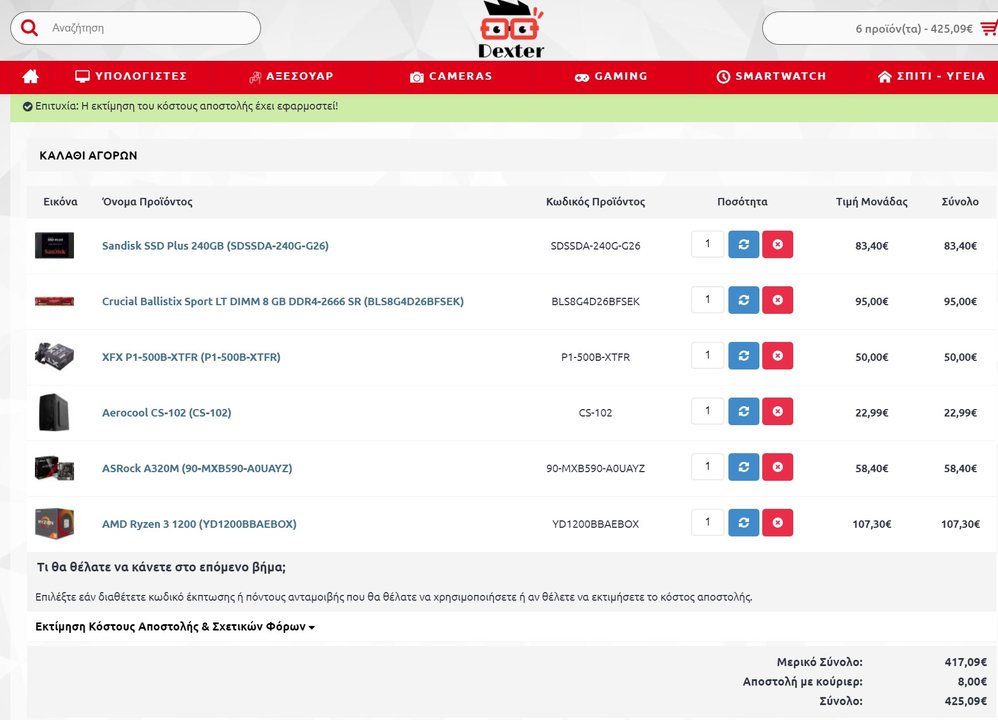Delete XFX P1-500B-XTFR from the cart

(778, 356)
